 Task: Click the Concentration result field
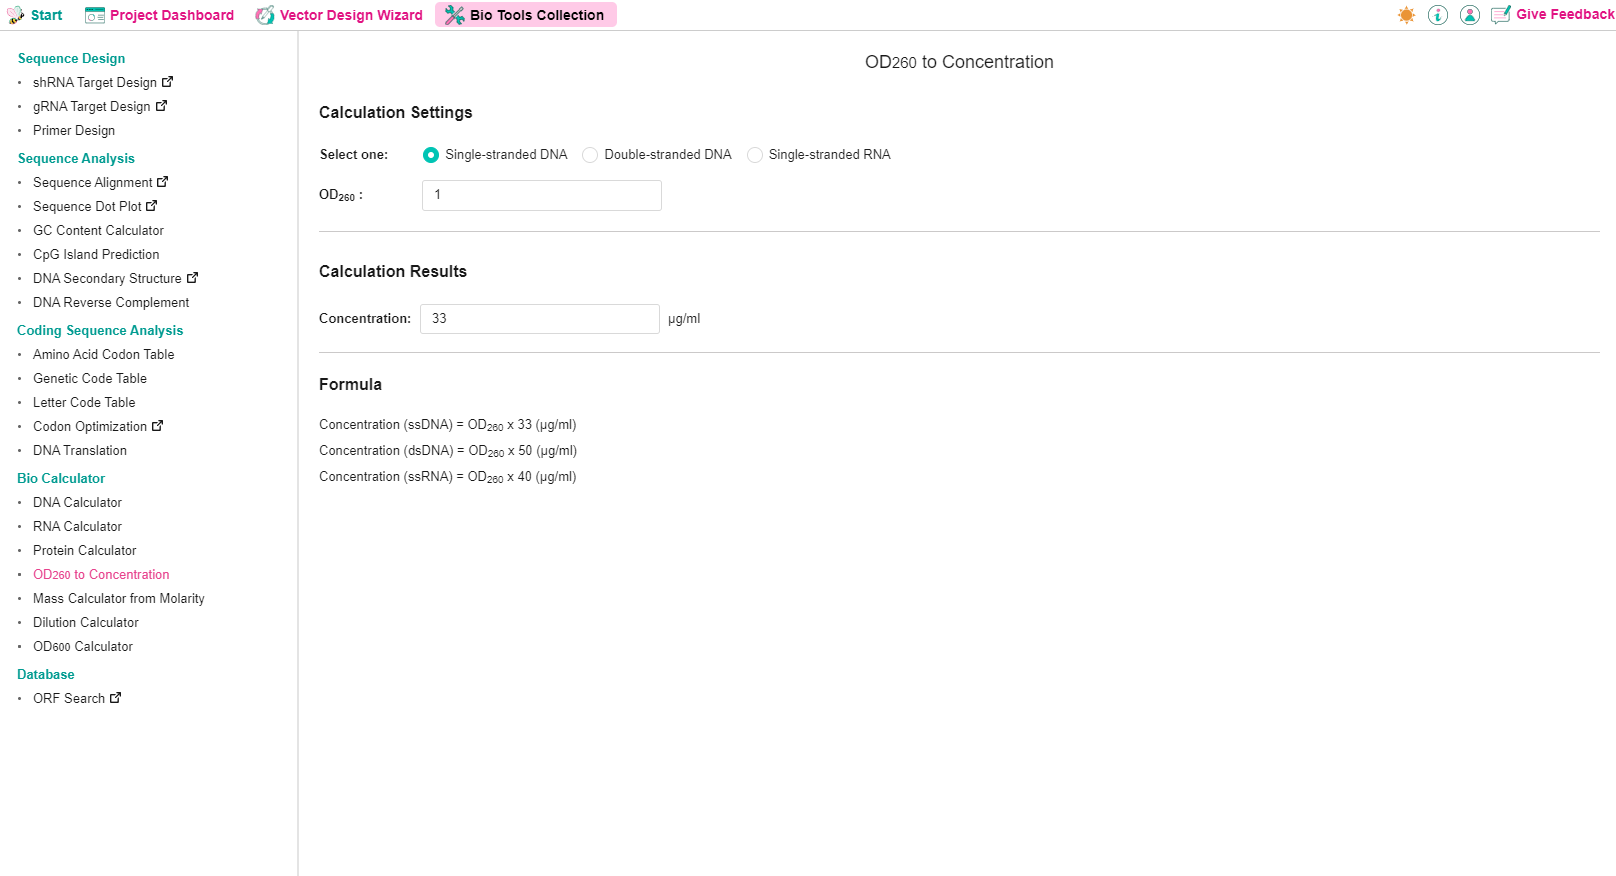540,319
